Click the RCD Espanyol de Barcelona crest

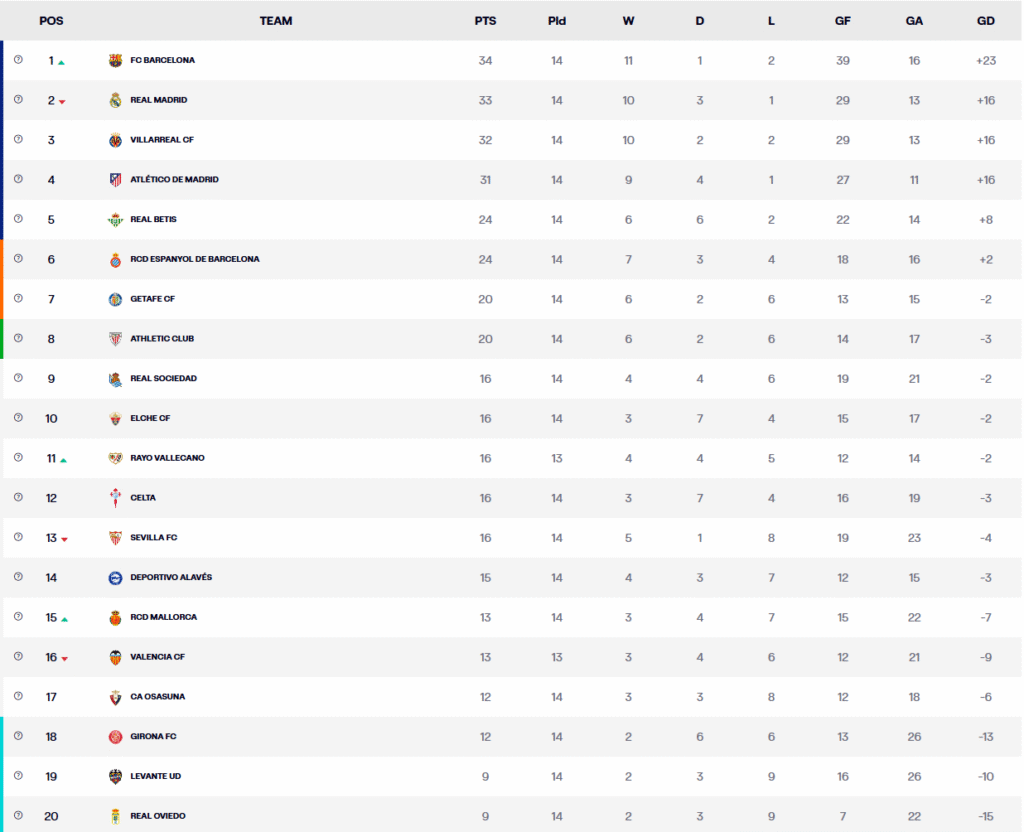115,259
